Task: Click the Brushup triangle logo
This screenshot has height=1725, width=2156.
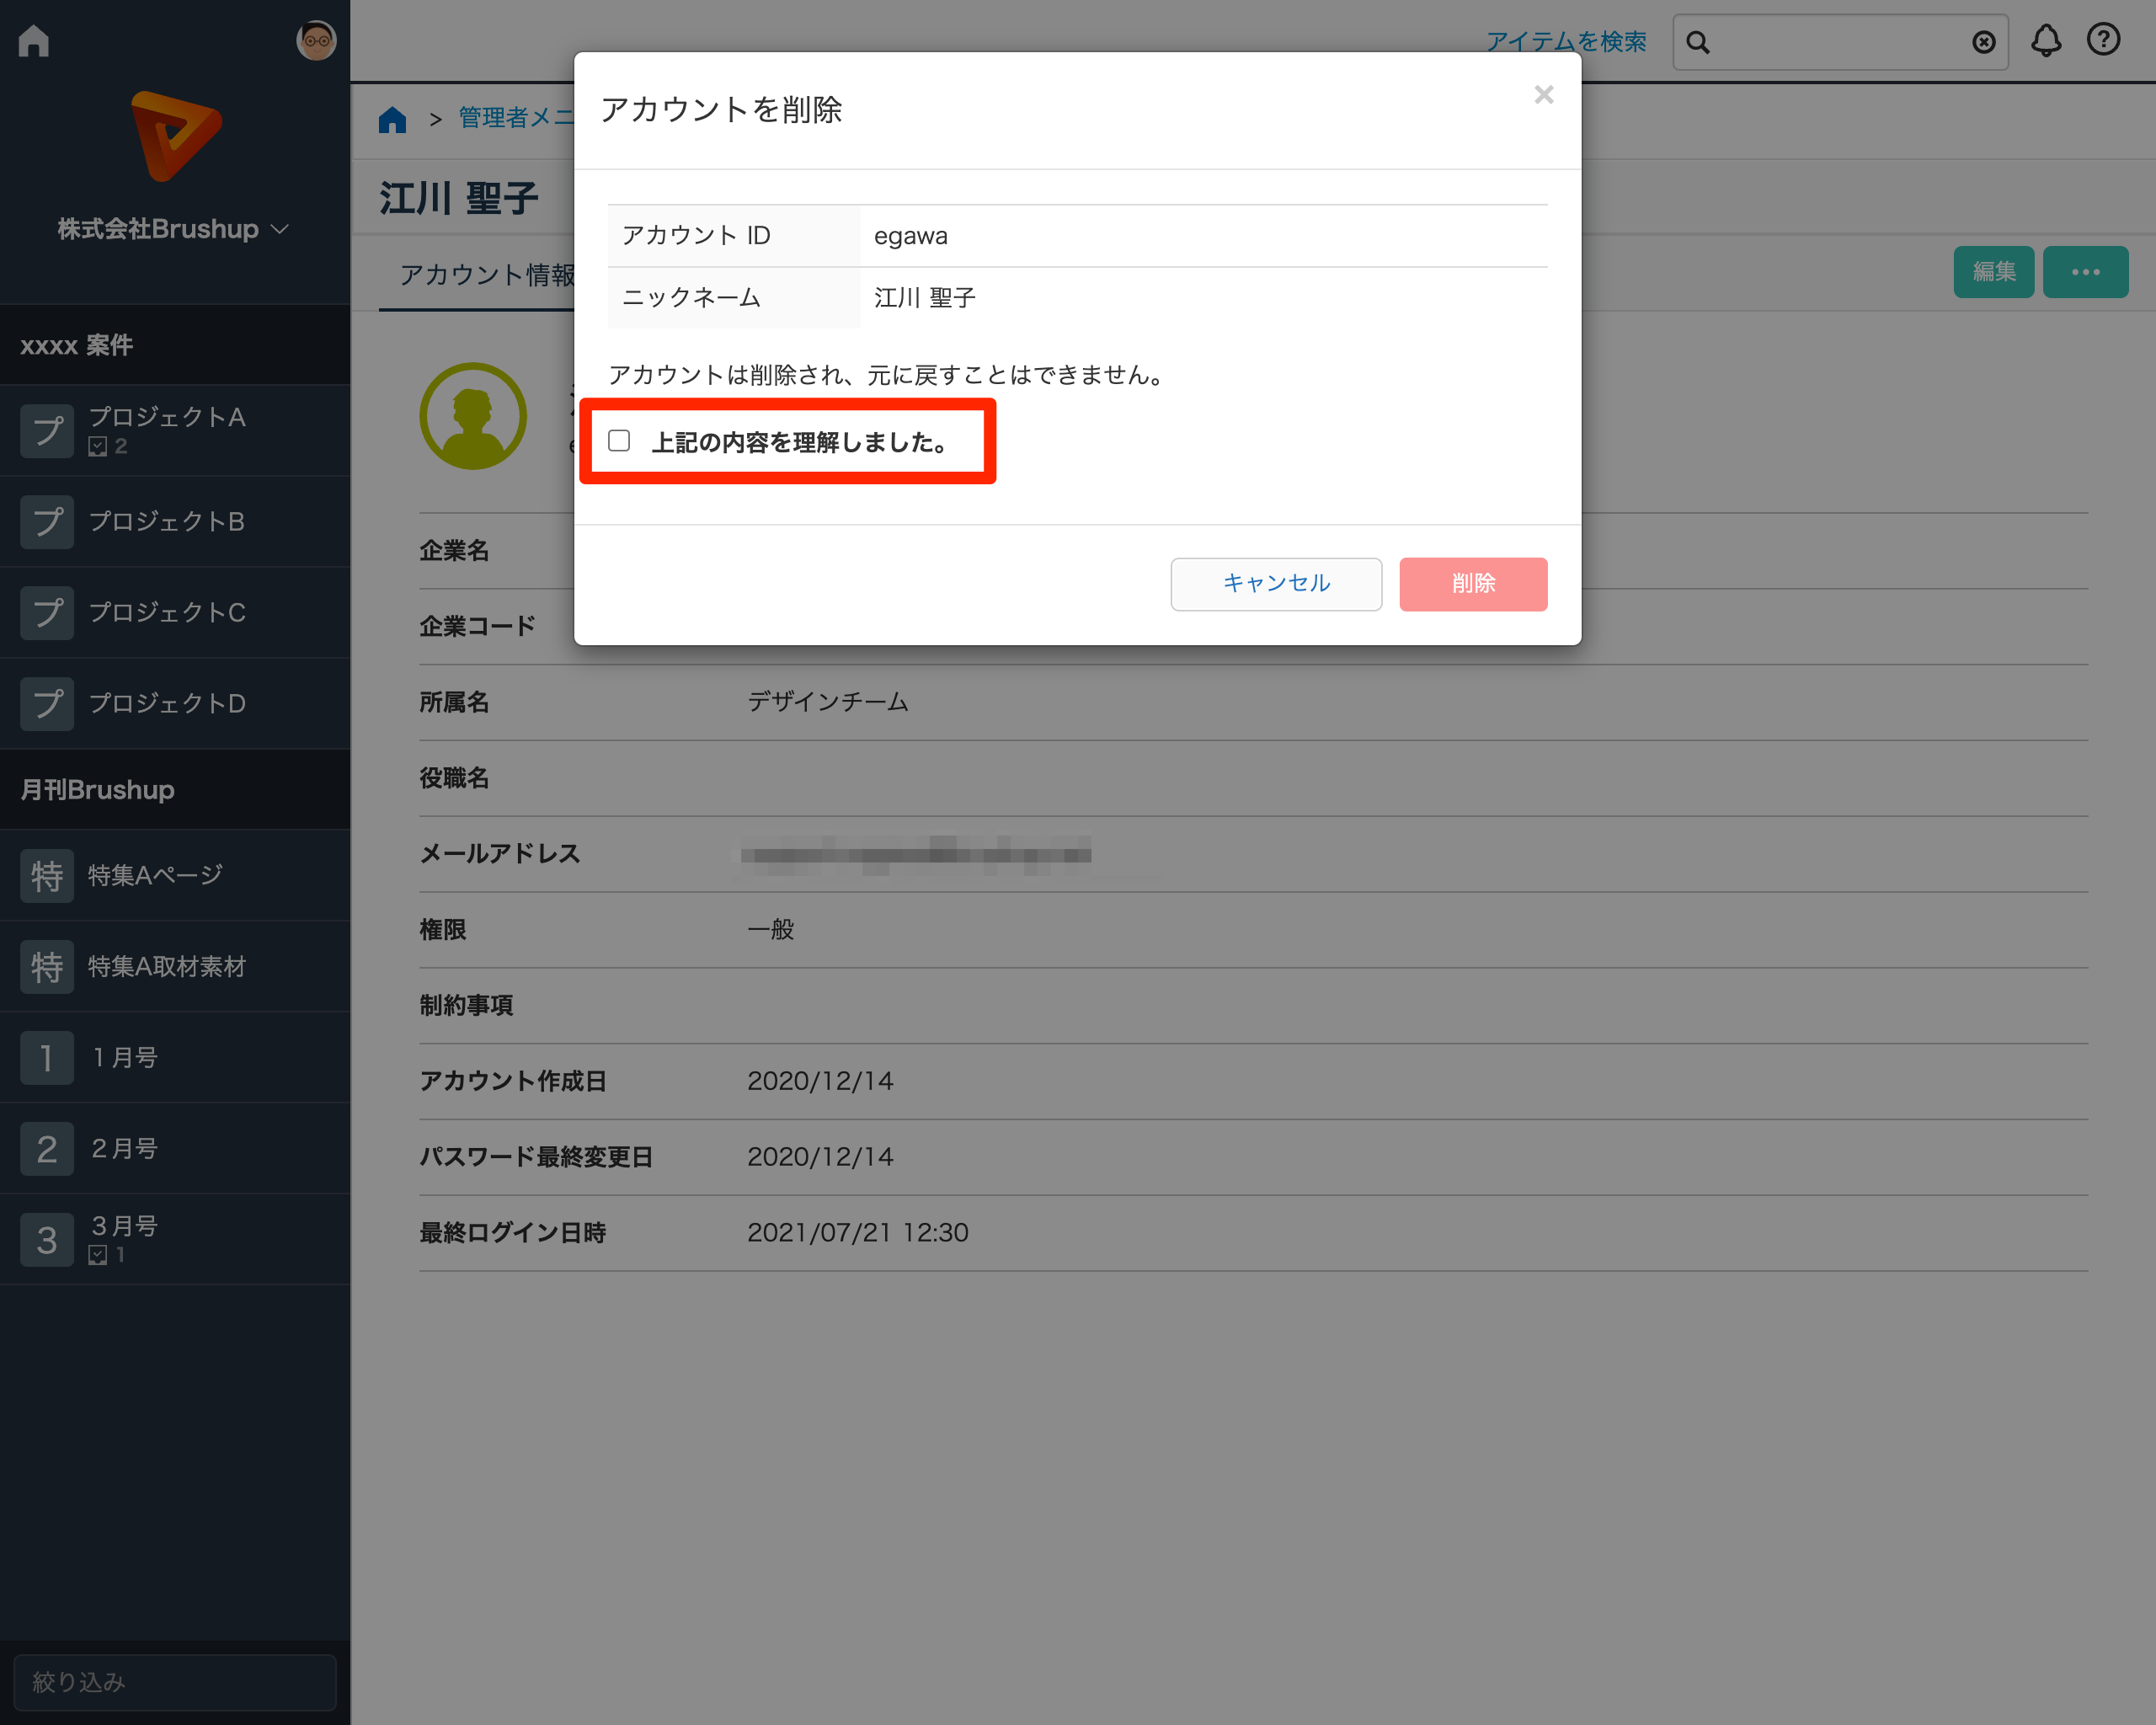Action: click(175, 136)
